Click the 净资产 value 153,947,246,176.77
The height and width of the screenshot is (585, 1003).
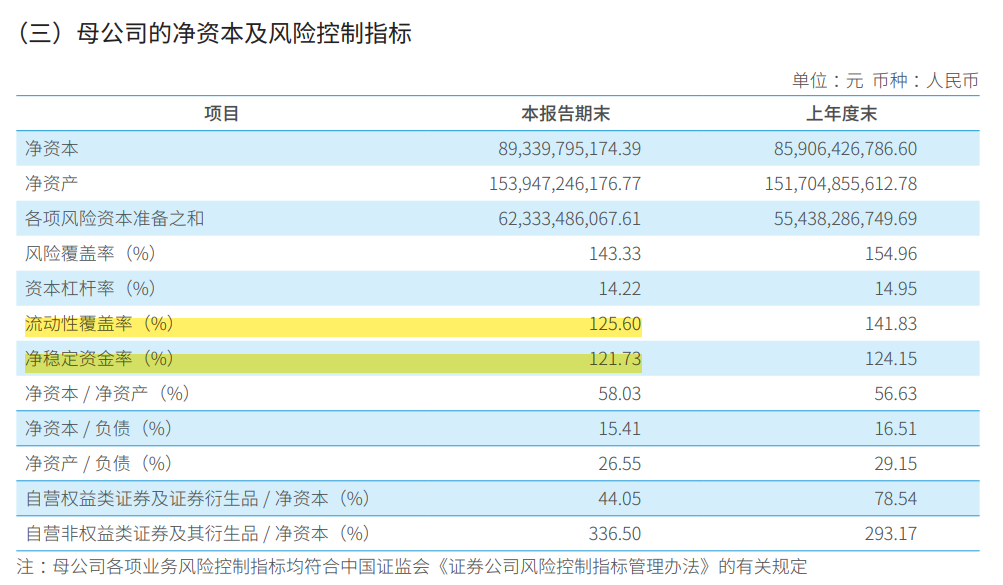pyautogui.click(x=565, y=184)
